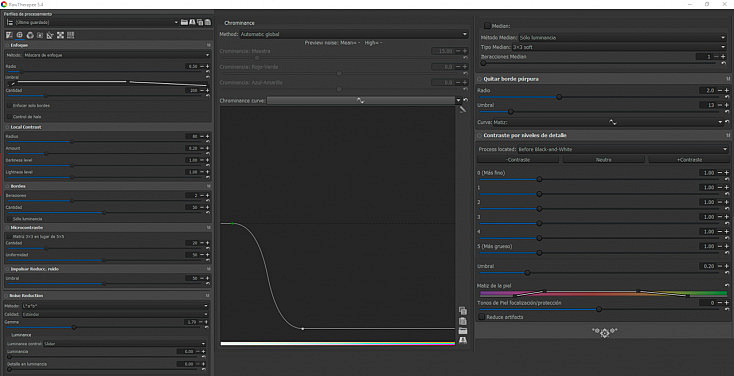This screenshot has height=376, width=734.
Task: Increase Enfoque Radio value with plus
Action: tap(207, 66)
